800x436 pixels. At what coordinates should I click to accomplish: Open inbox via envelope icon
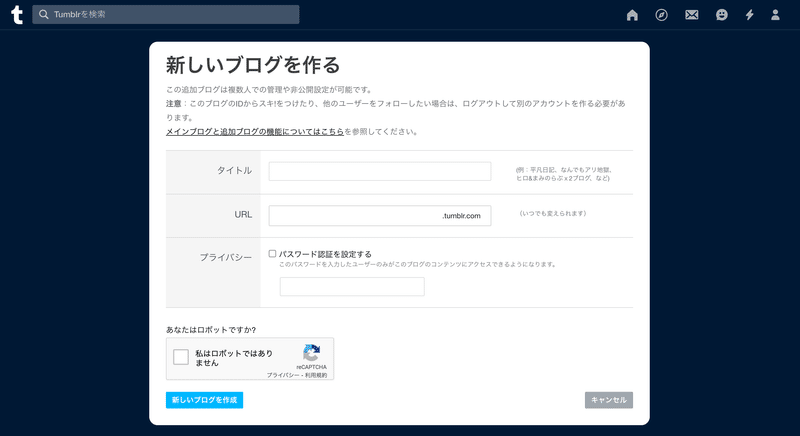[x=692, y=15]
